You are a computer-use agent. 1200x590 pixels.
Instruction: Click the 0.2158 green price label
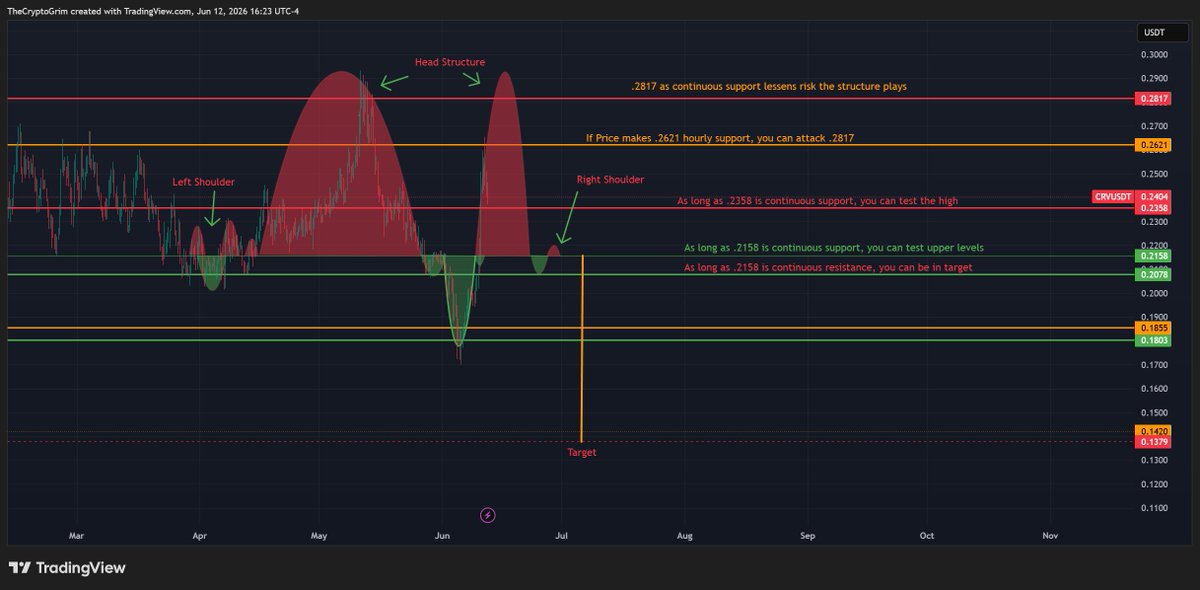tap(1153, 256)
